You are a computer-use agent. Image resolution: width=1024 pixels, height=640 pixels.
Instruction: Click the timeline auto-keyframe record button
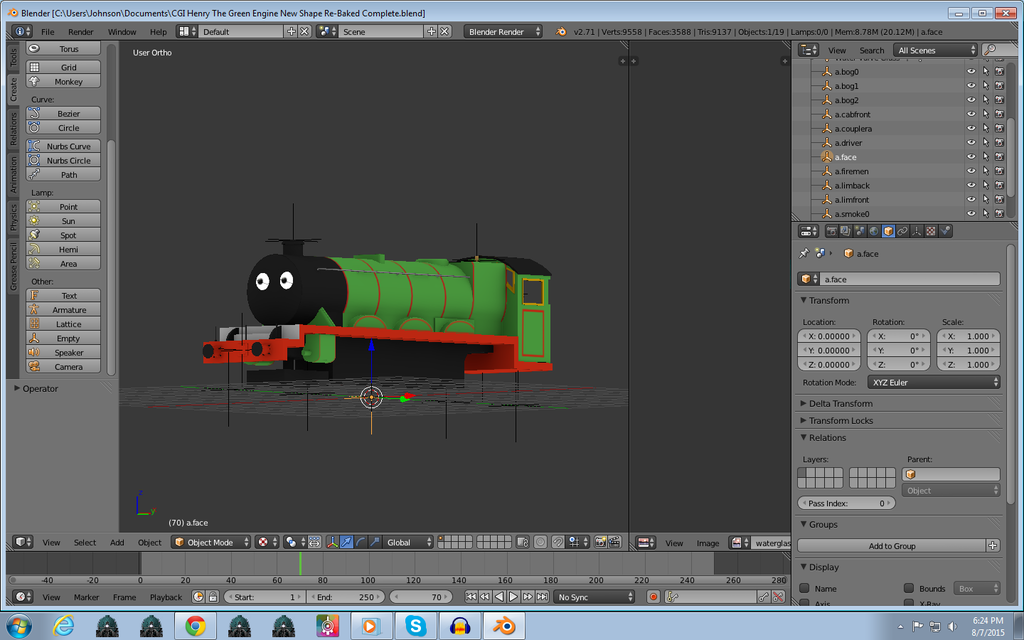[x=653, y=597]
